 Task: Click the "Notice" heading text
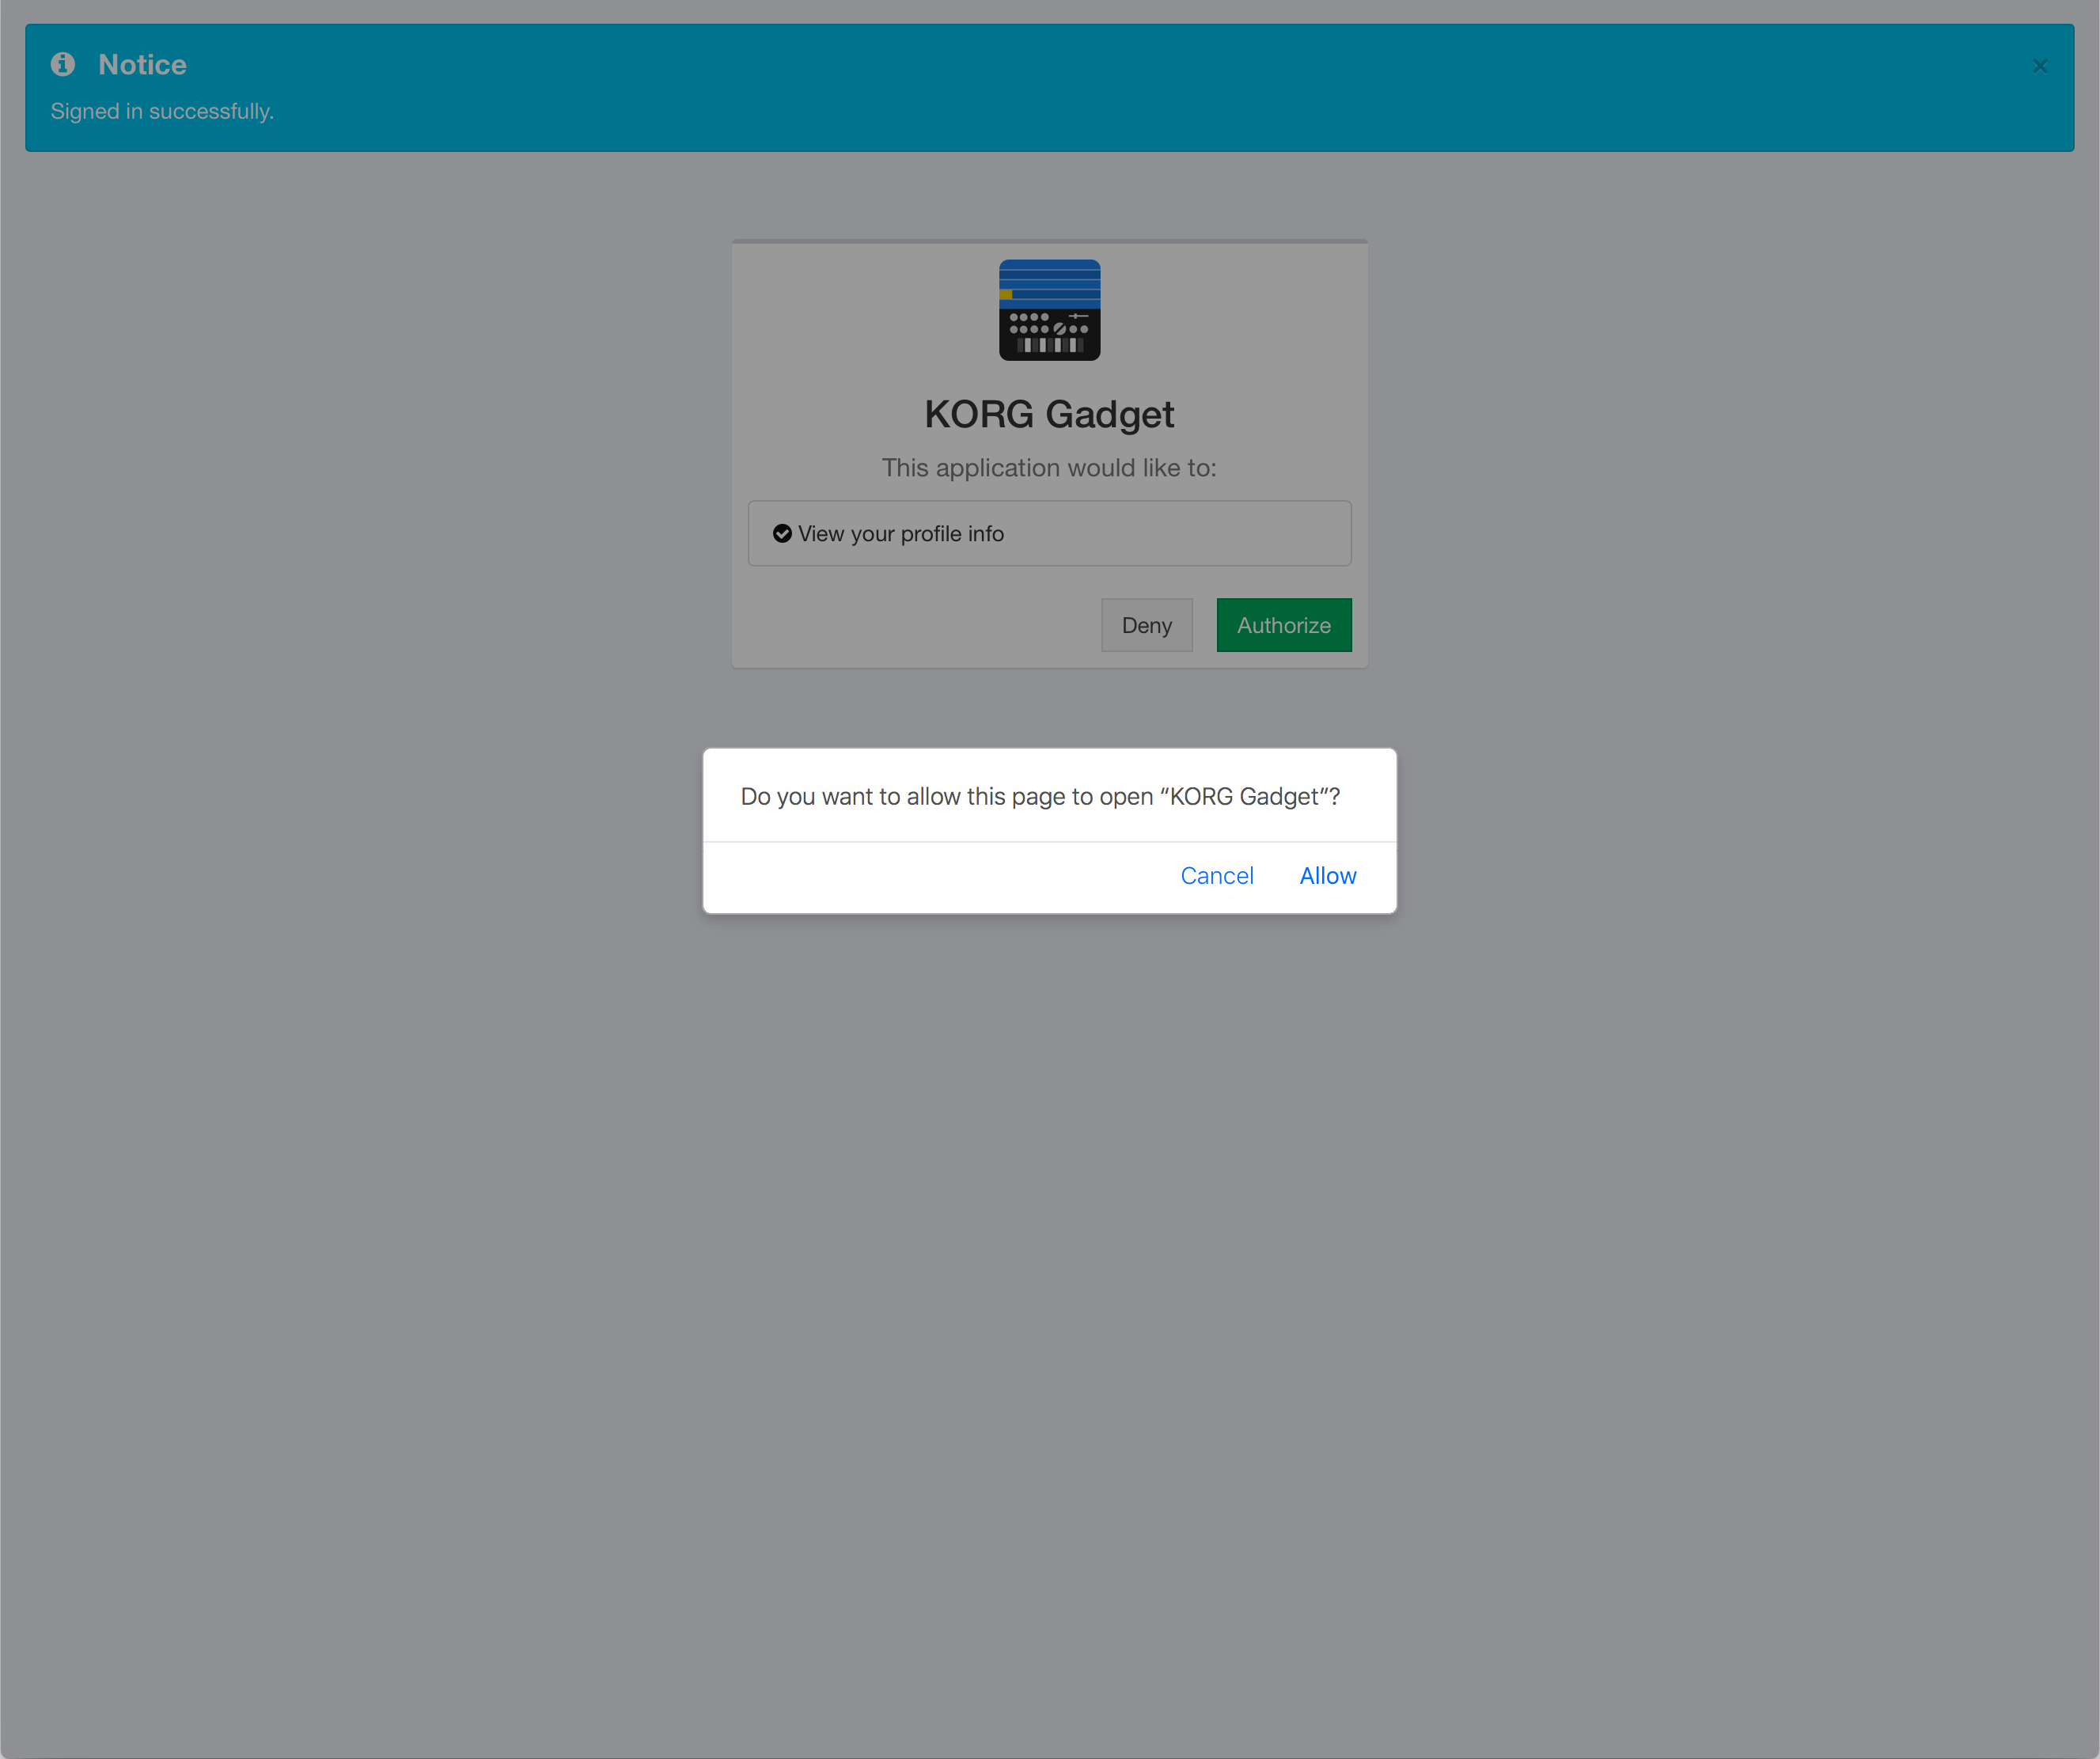(142, 64)
